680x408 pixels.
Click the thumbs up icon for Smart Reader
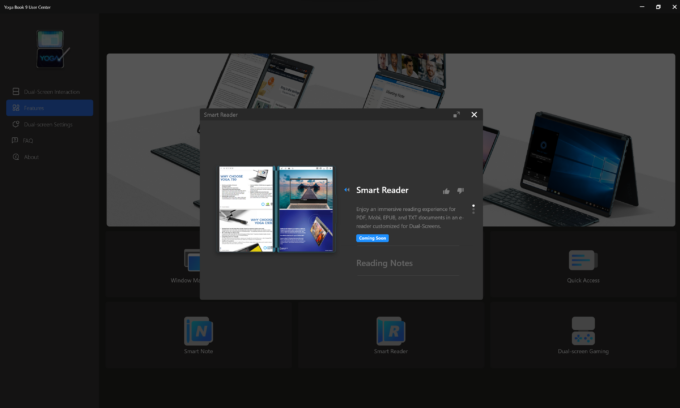tap(446, 191)
